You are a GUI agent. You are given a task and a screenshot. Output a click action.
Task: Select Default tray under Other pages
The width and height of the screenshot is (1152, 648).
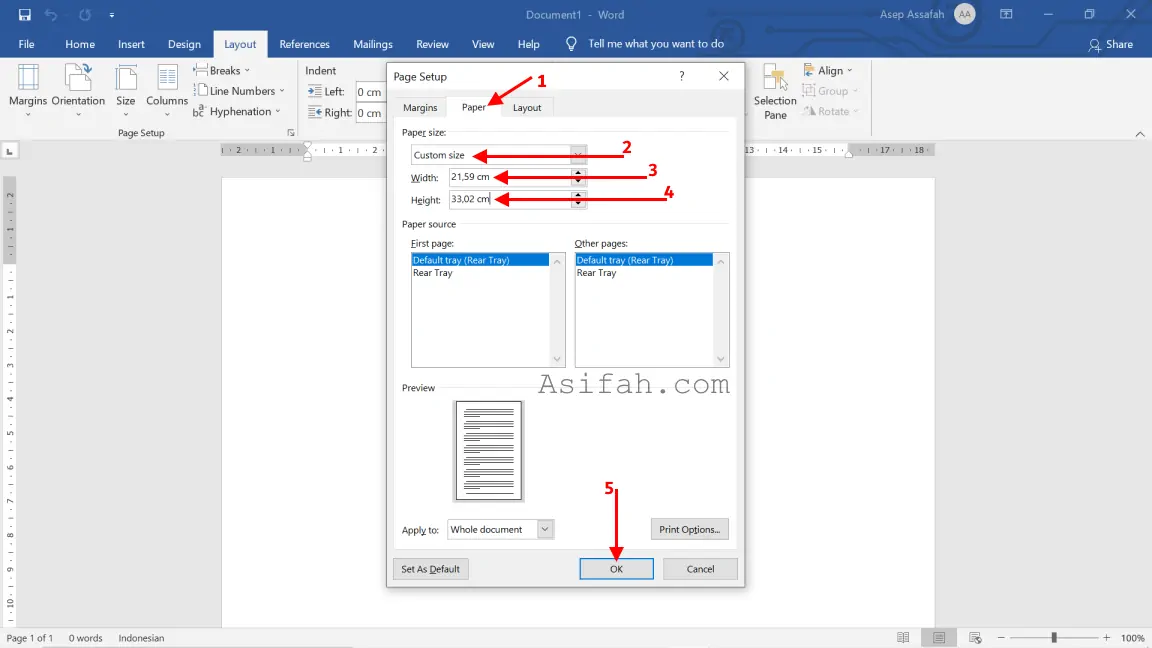pos(644,260)
